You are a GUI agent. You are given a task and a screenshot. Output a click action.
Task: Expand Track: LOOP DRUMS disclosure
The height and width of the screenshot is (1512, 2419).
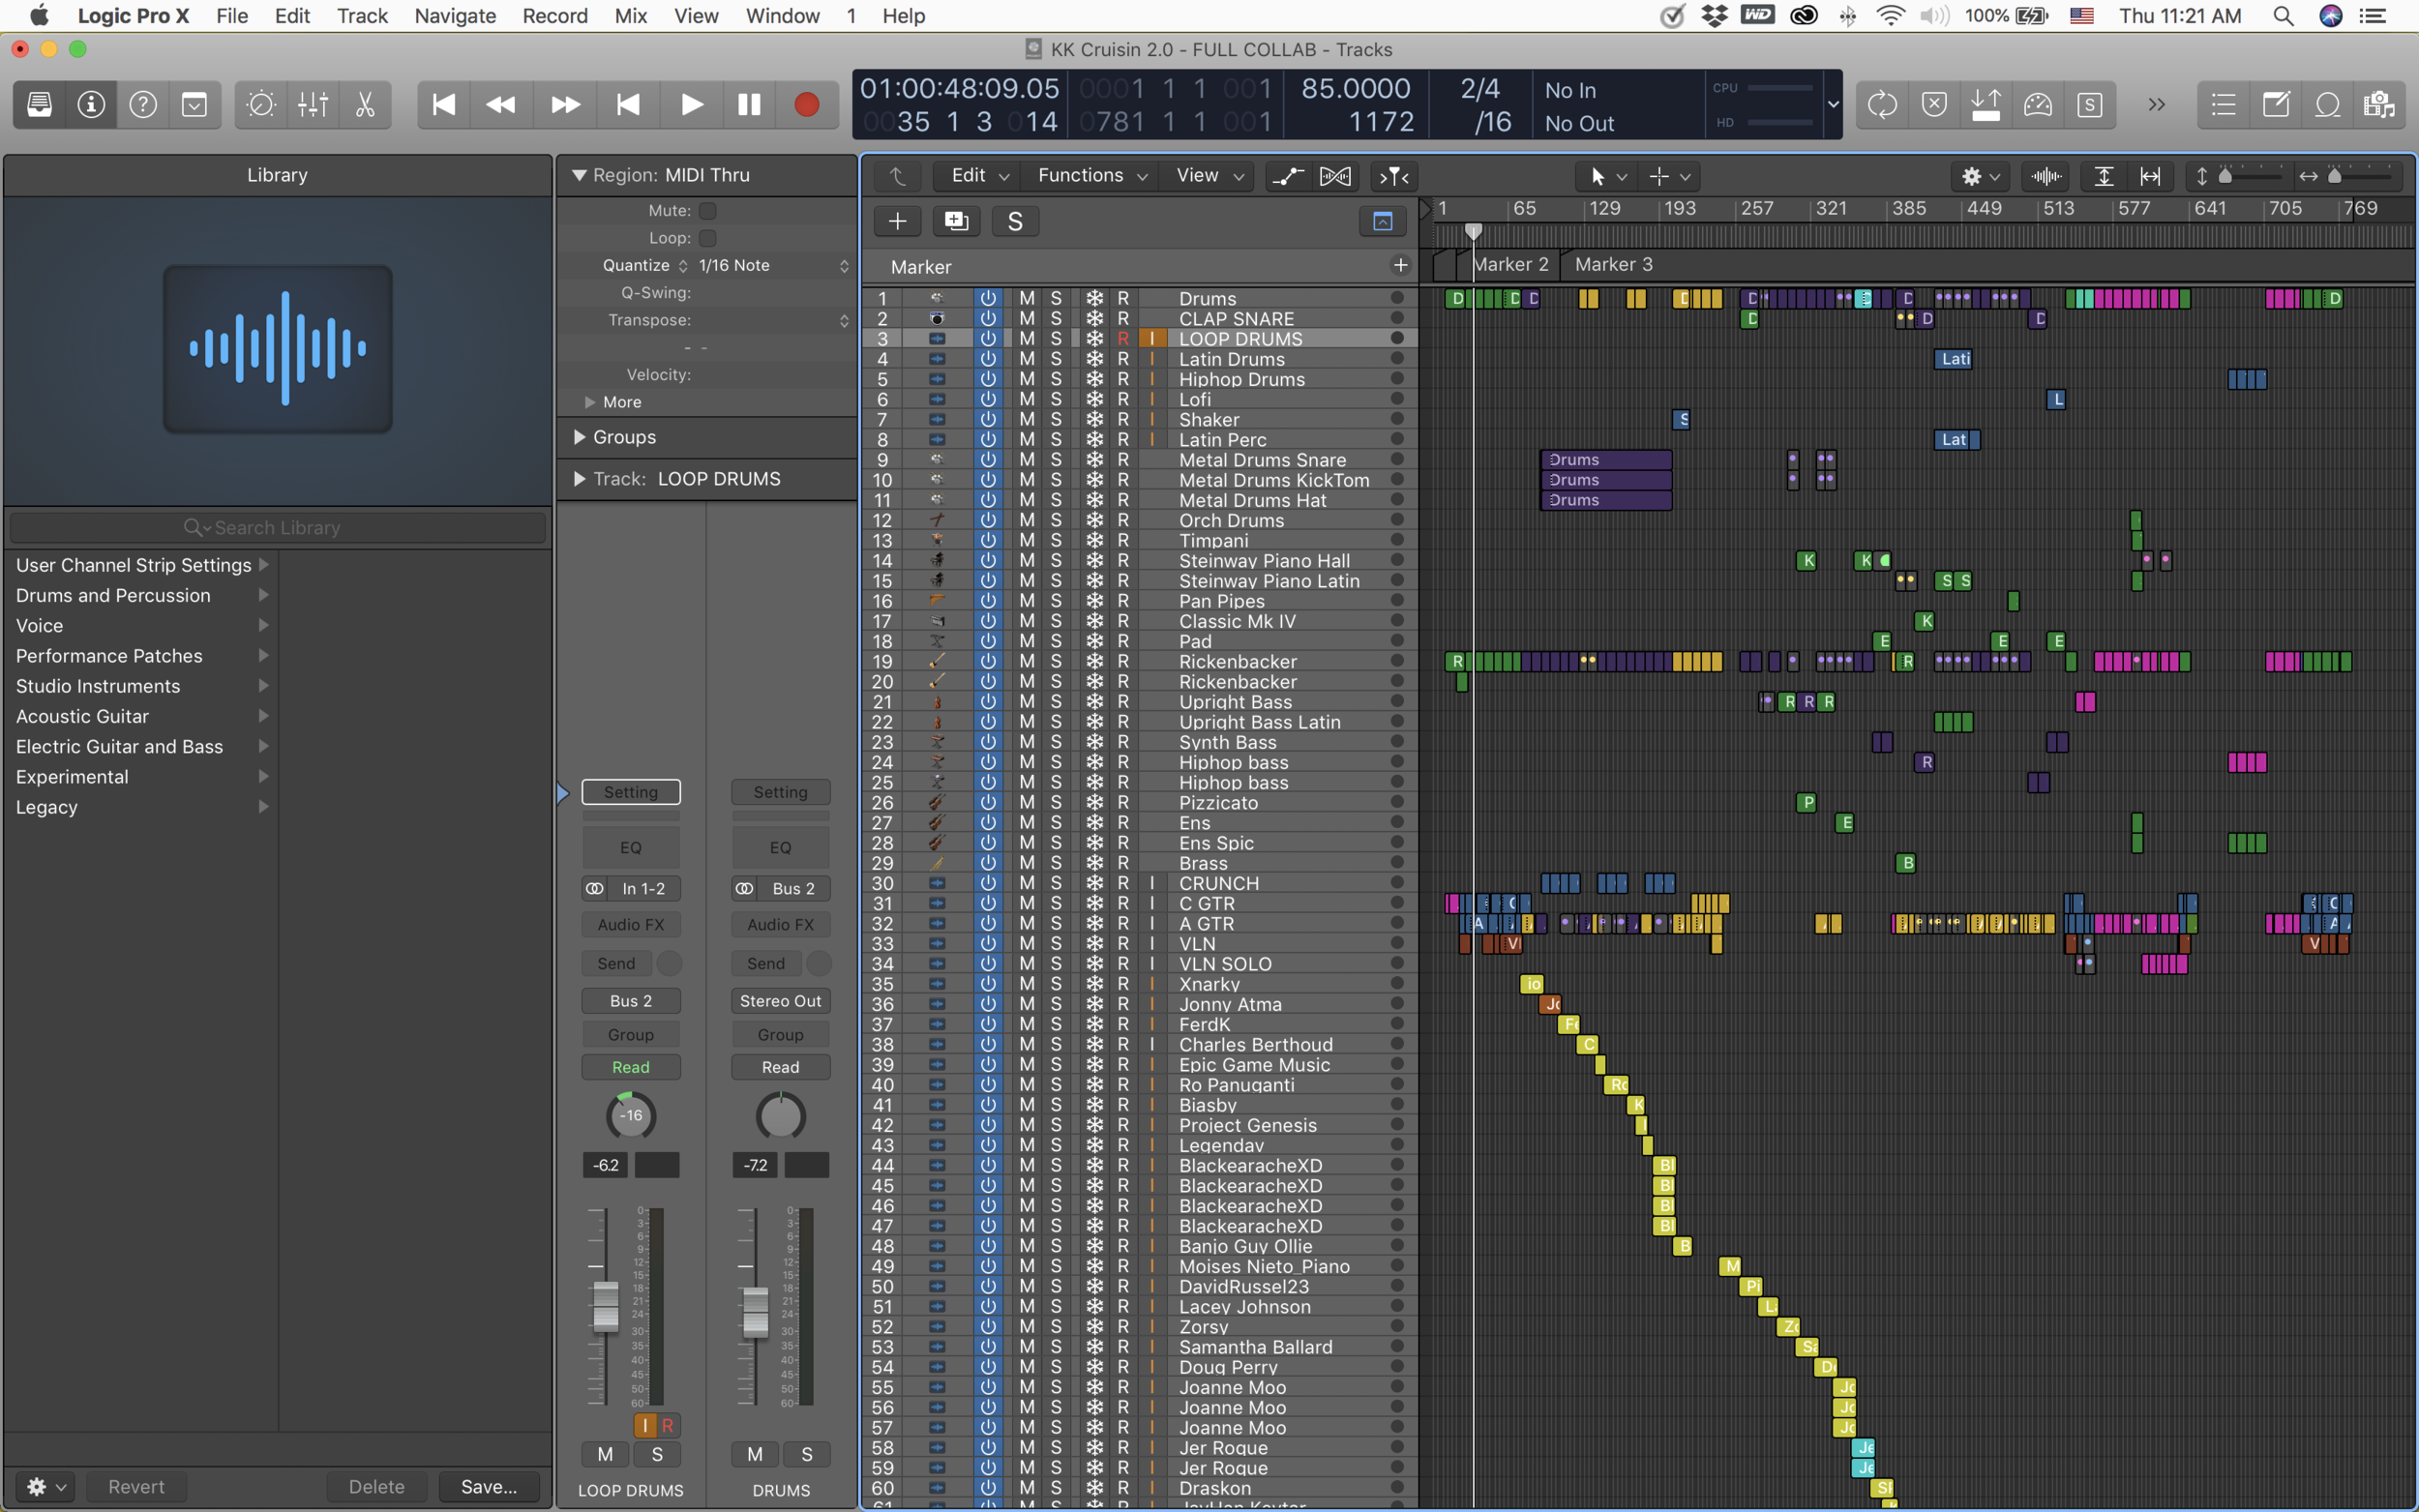tap(580, 479)
